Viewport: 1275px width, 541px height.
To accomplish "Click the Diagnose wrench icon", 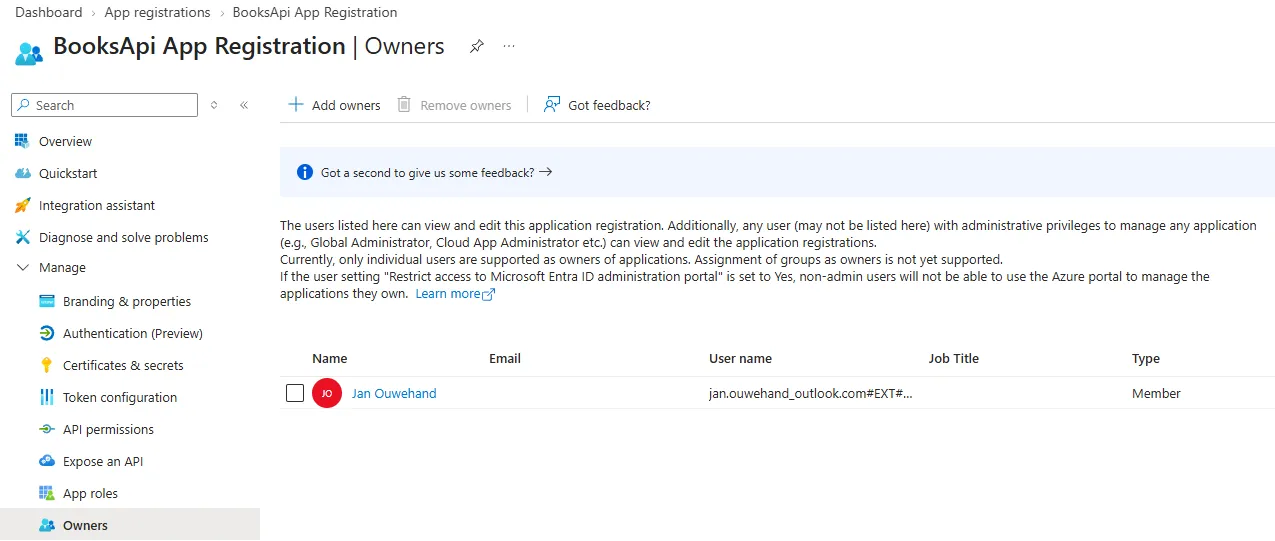I will coord(22,237).
